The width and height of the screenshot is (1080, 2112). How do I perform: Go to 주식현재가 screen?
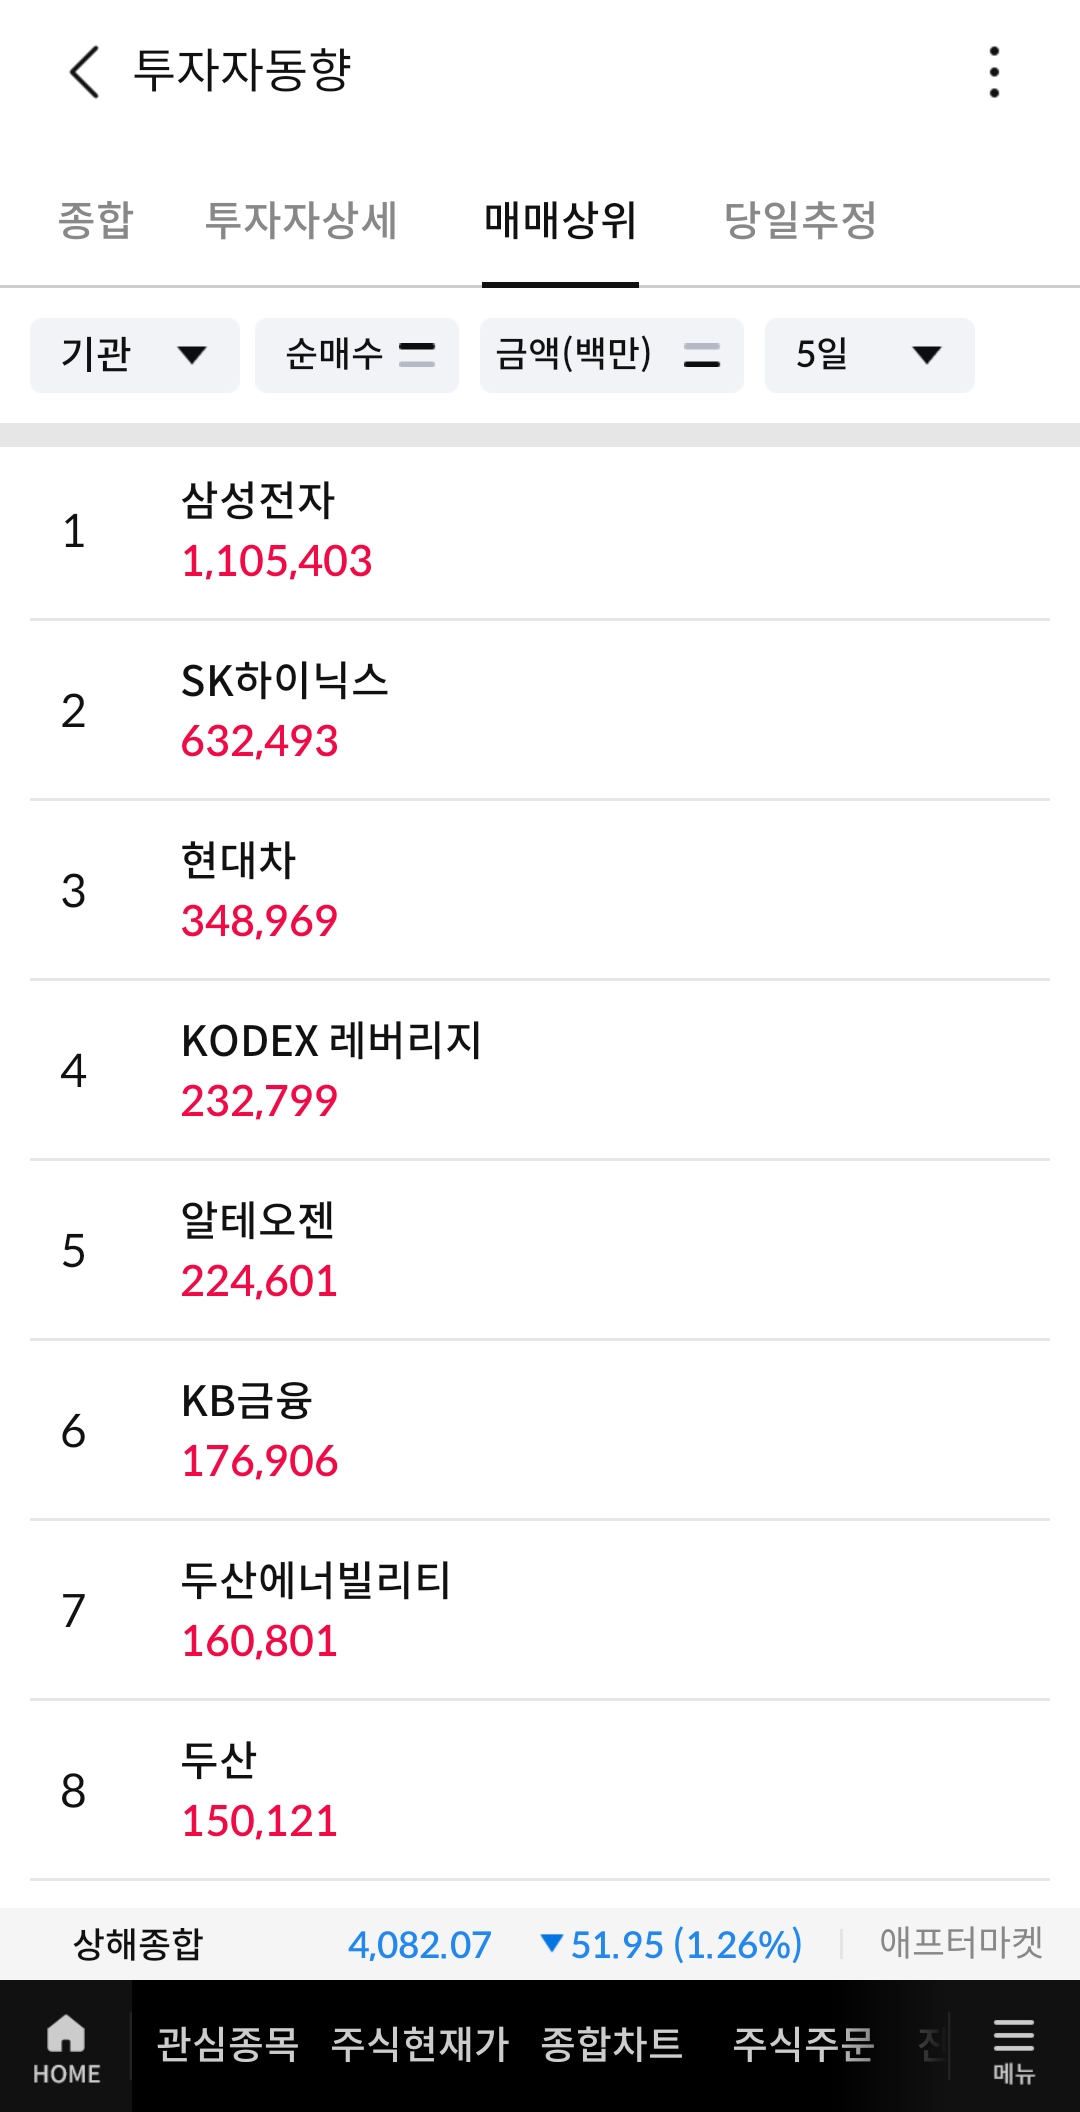pos(420,2045)
